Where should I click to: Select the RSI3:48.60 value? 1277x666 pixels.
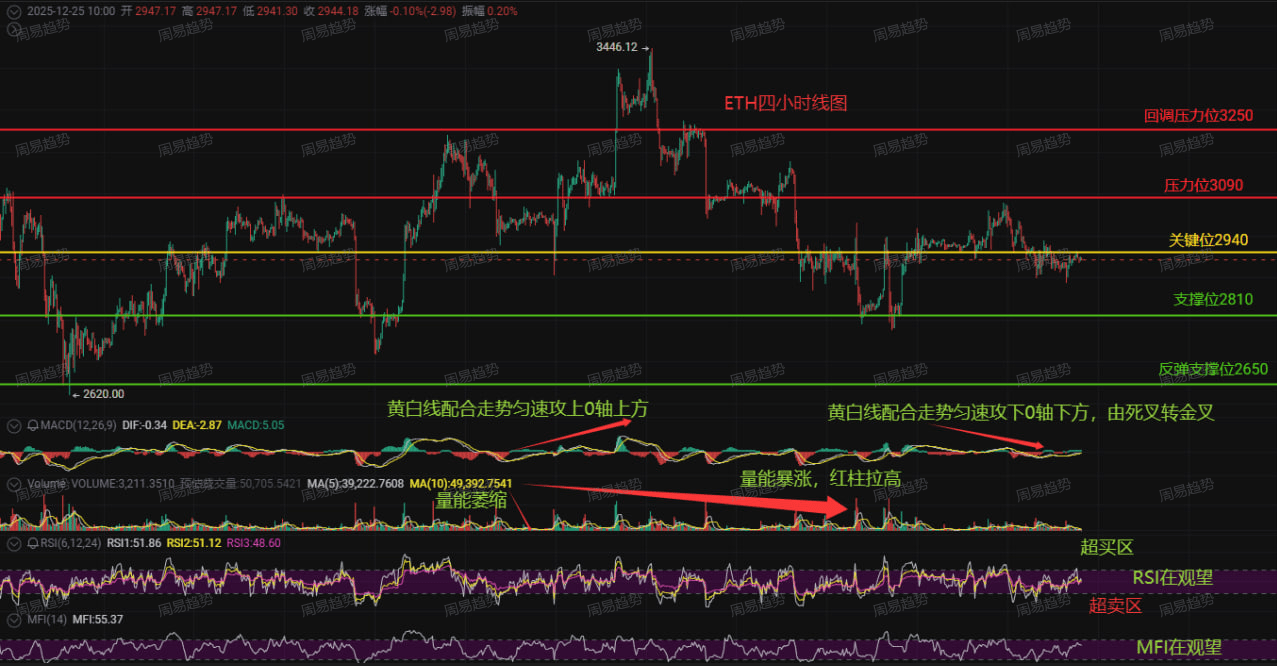(x=255, y=543)
